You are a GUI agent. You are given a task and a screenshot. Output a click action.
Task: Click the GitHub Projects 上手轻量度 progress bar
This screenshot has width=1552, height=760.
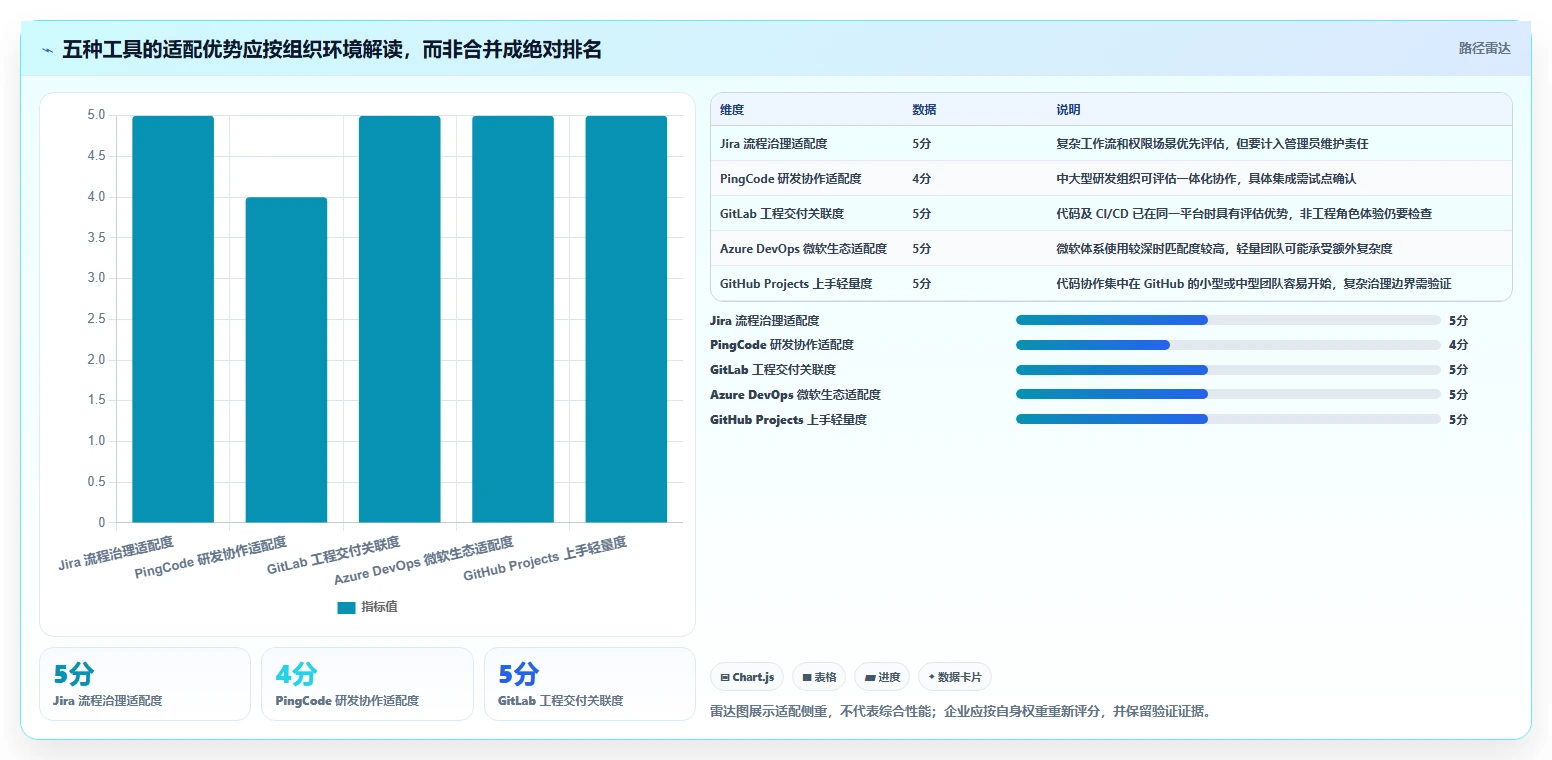click(1228, 420)
